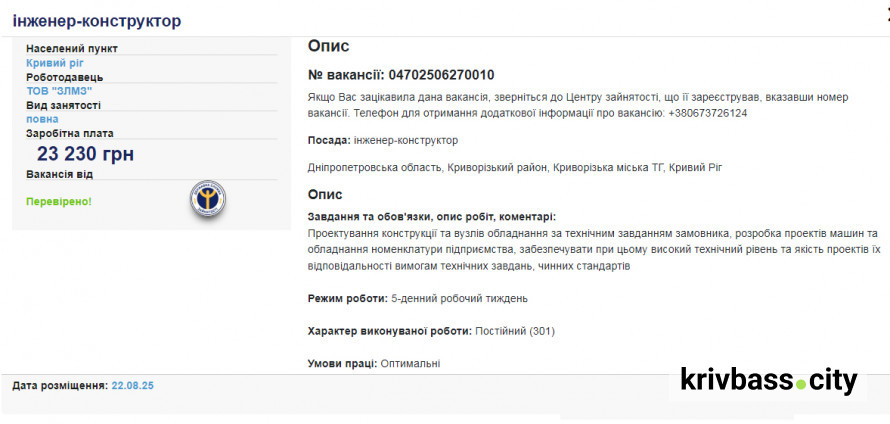Screen dimensions: 890x424
Task: Click the Дата розміщення label
Action: 59,385
